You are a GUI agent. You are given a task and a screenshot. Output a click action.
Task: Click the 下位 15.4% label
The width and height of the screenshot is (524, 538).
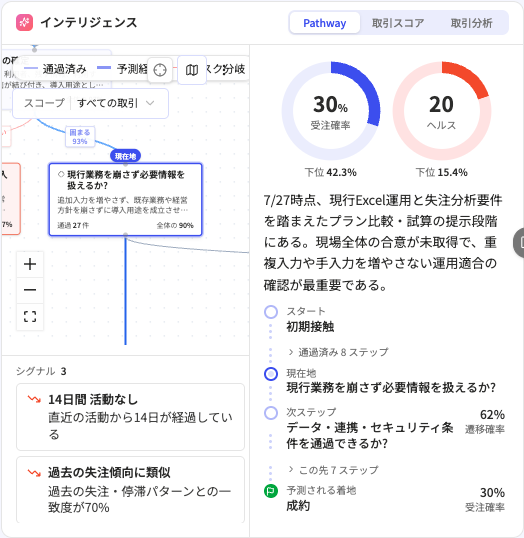pos(442,172)
